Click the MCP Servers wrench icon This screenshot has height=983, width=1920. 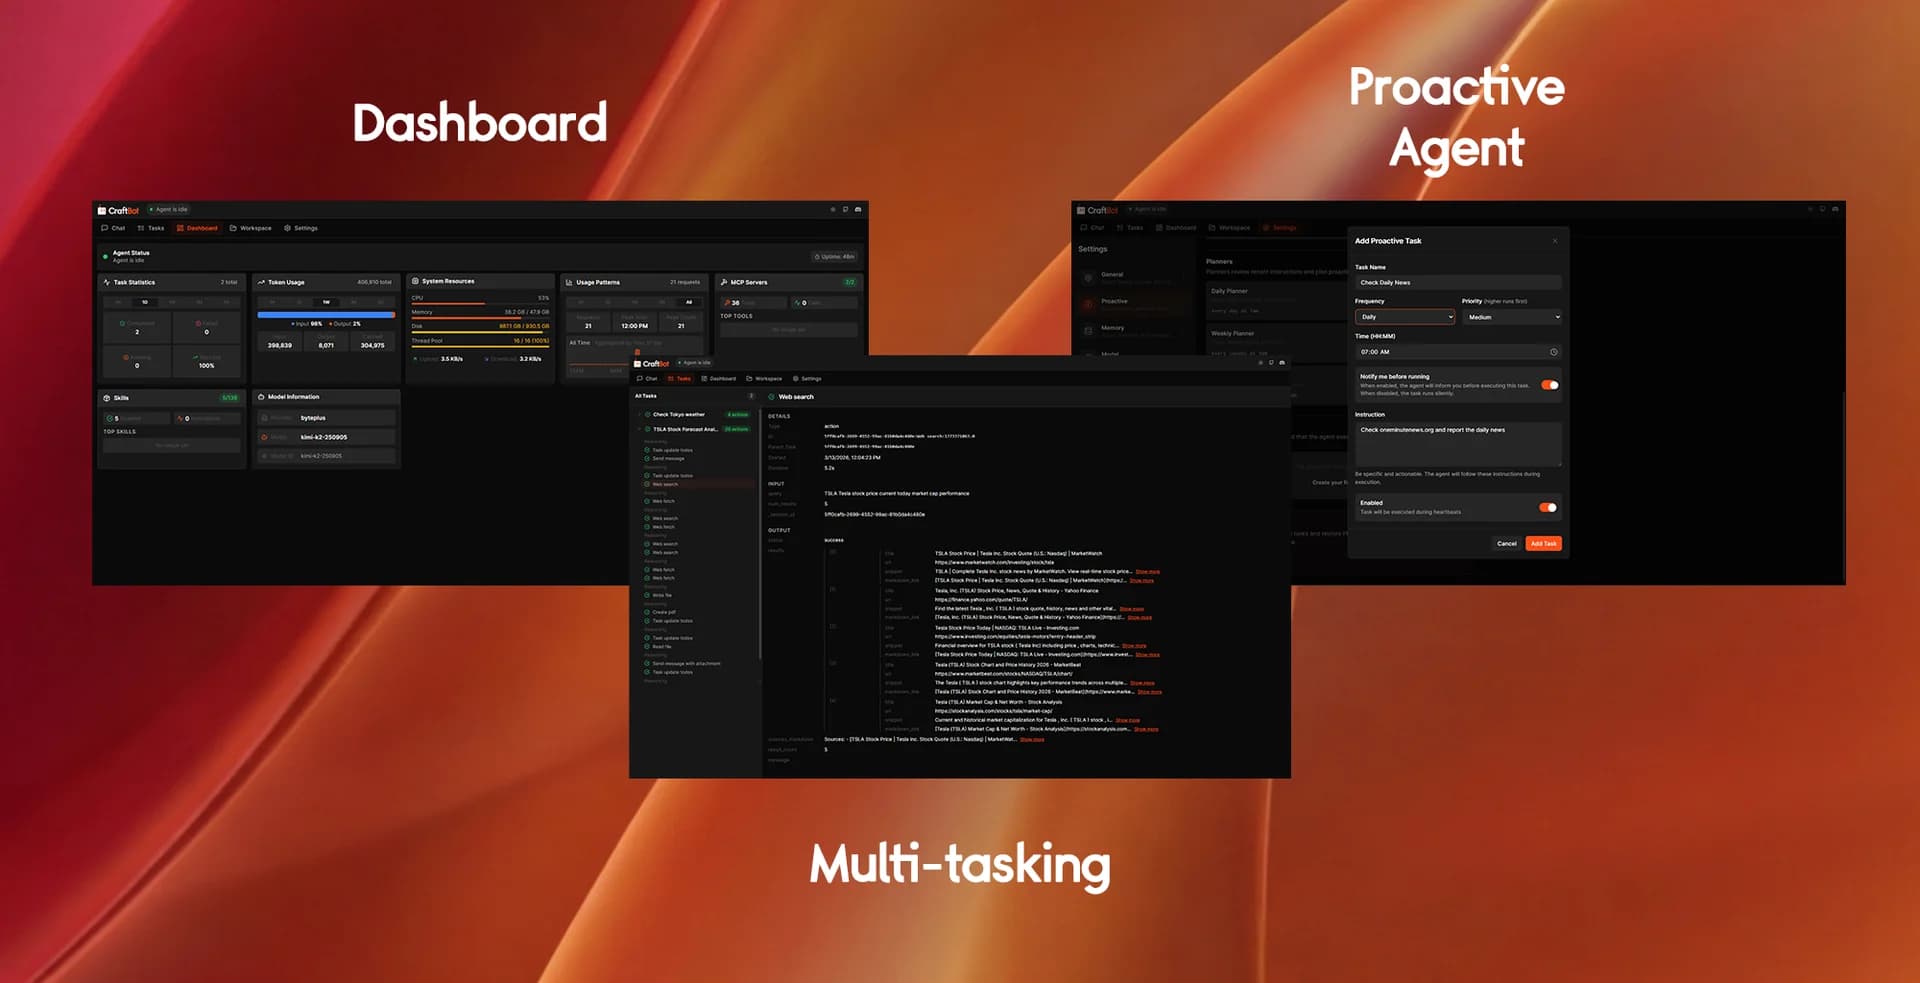tap(724, 282)
